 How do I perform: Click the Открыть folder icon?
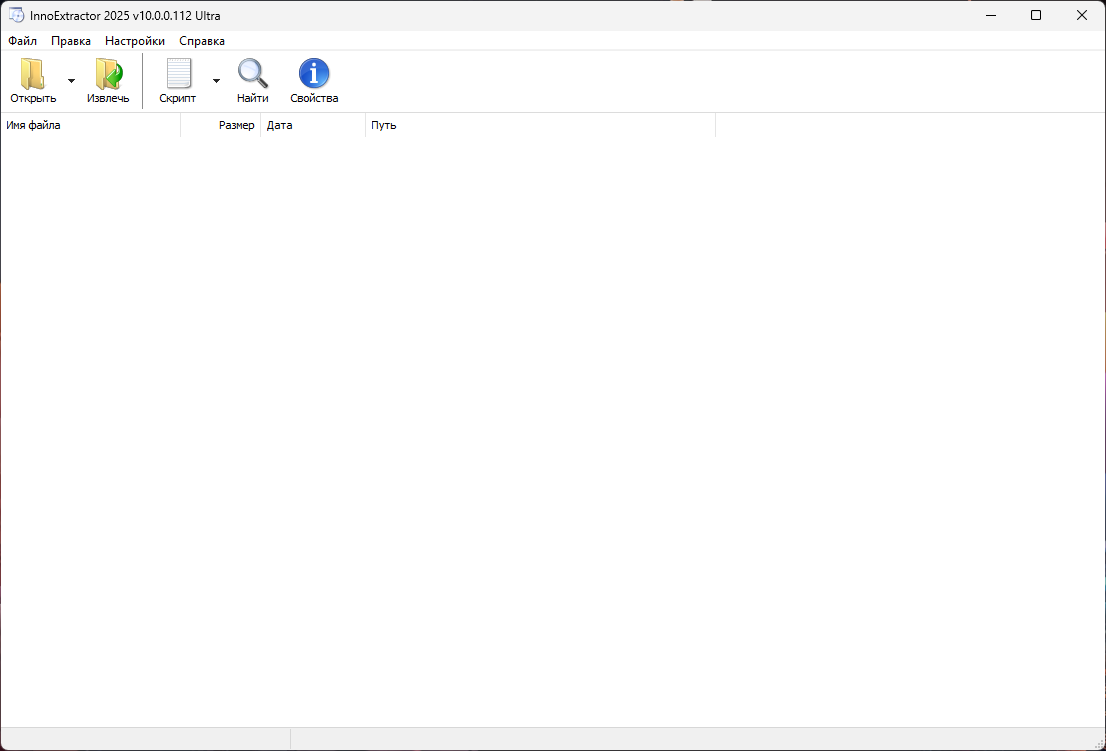(32, 73)
